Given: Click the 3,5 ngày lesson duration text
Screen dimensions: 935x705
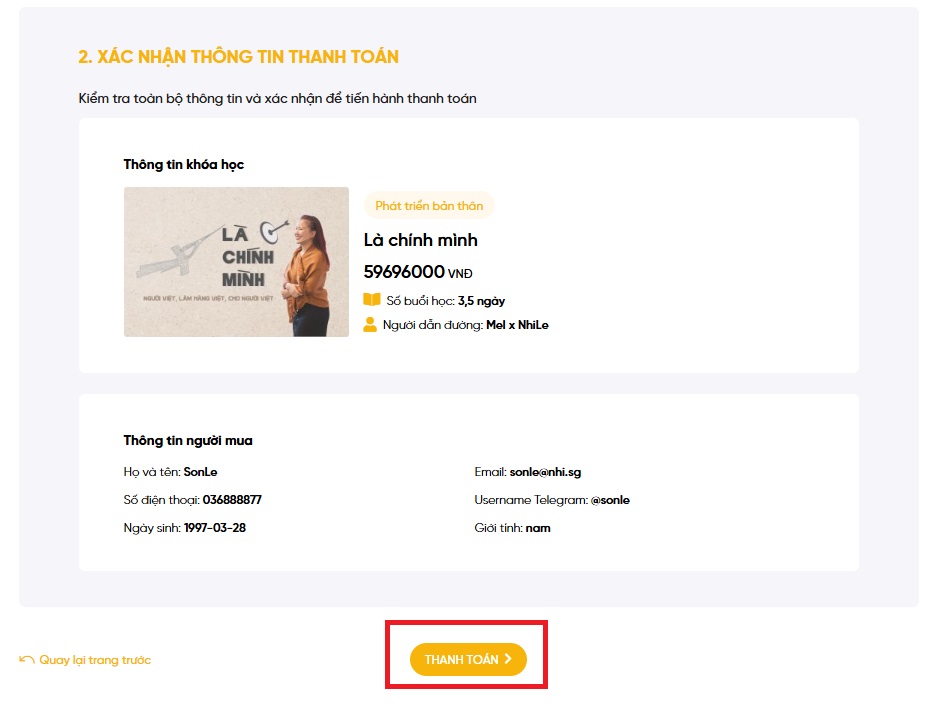Looking at the screenshot, I should pos(481,300).
